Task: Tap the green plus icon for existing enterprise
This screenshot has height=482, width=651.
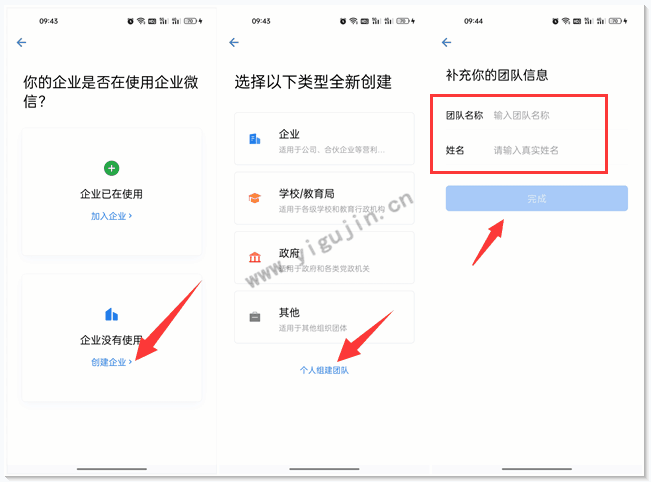Action: tap(111, 168)
